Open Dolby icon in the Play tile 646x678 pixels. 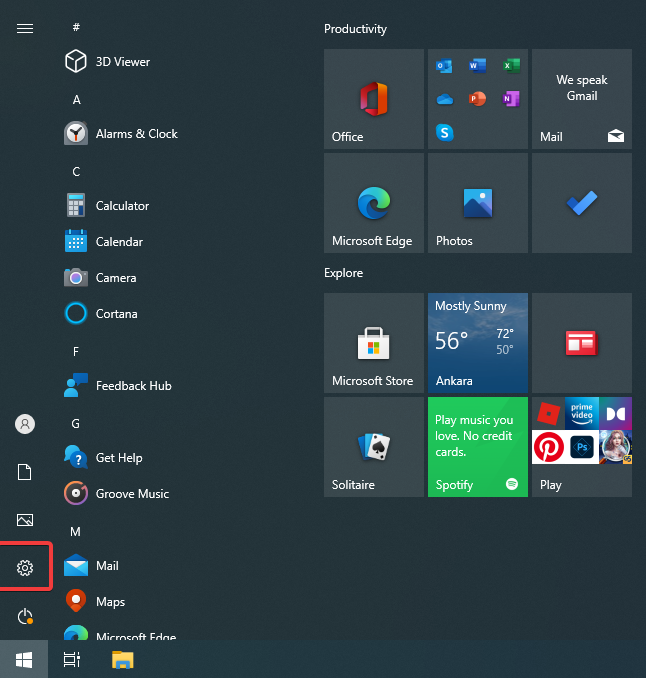pos(615,413)
